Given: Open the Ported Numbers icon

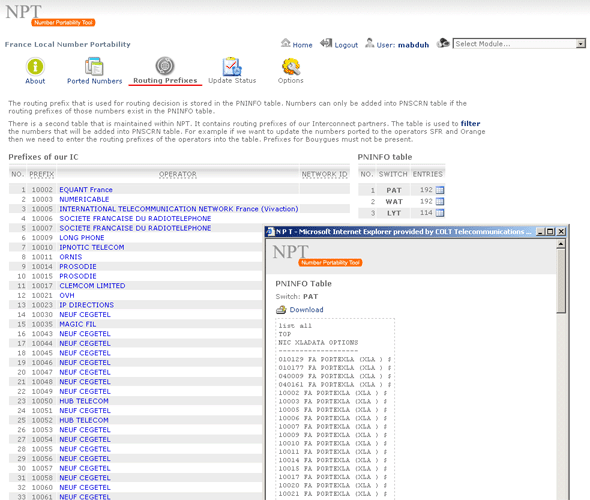Looking at the screenshot, I should click(94, 67).
